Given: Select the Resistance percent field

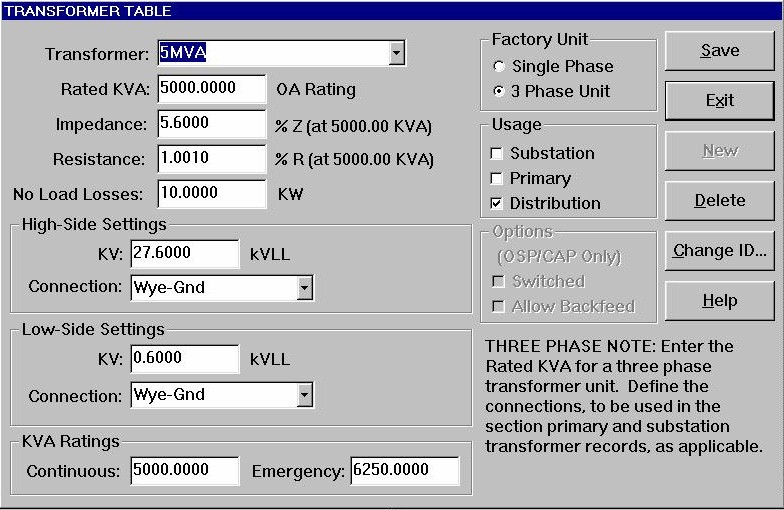Looking at the screenshot, I should (211, 159).
